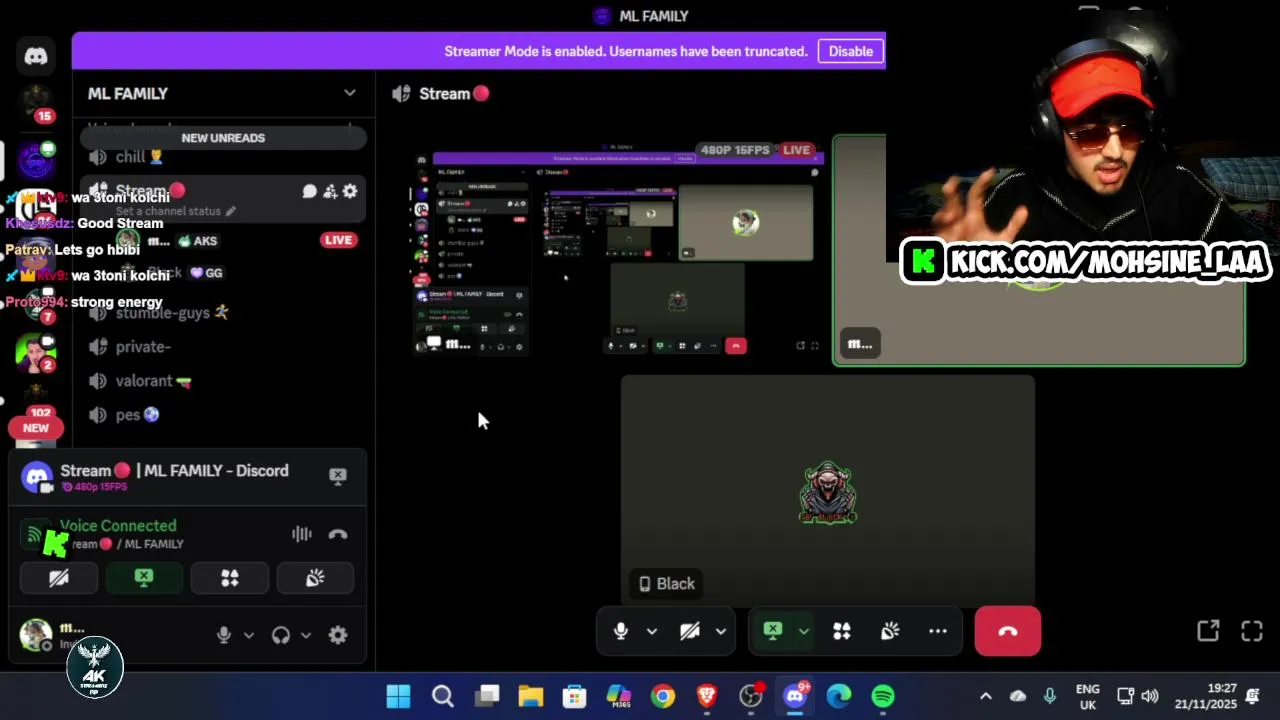Toggle screen share in bottom call controls

(773, 631)
